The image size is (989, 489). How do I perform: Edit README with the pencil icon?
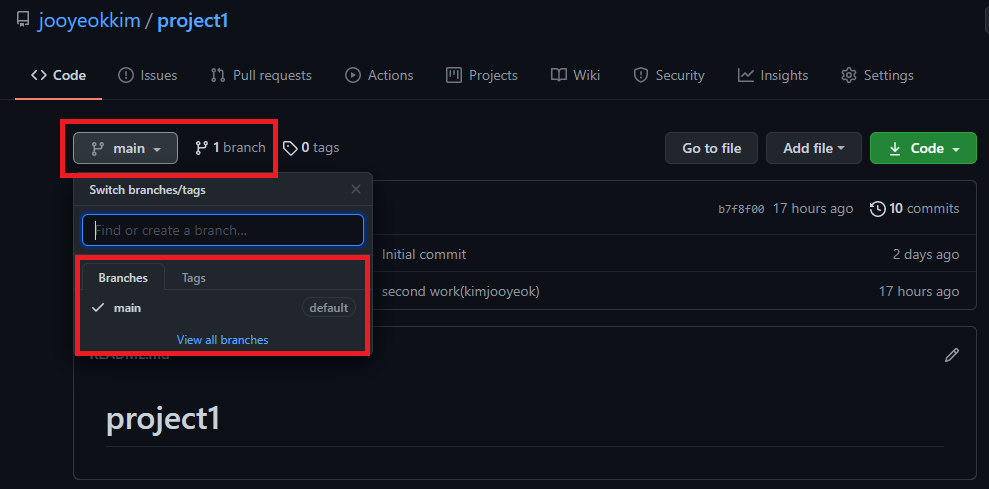952,355
